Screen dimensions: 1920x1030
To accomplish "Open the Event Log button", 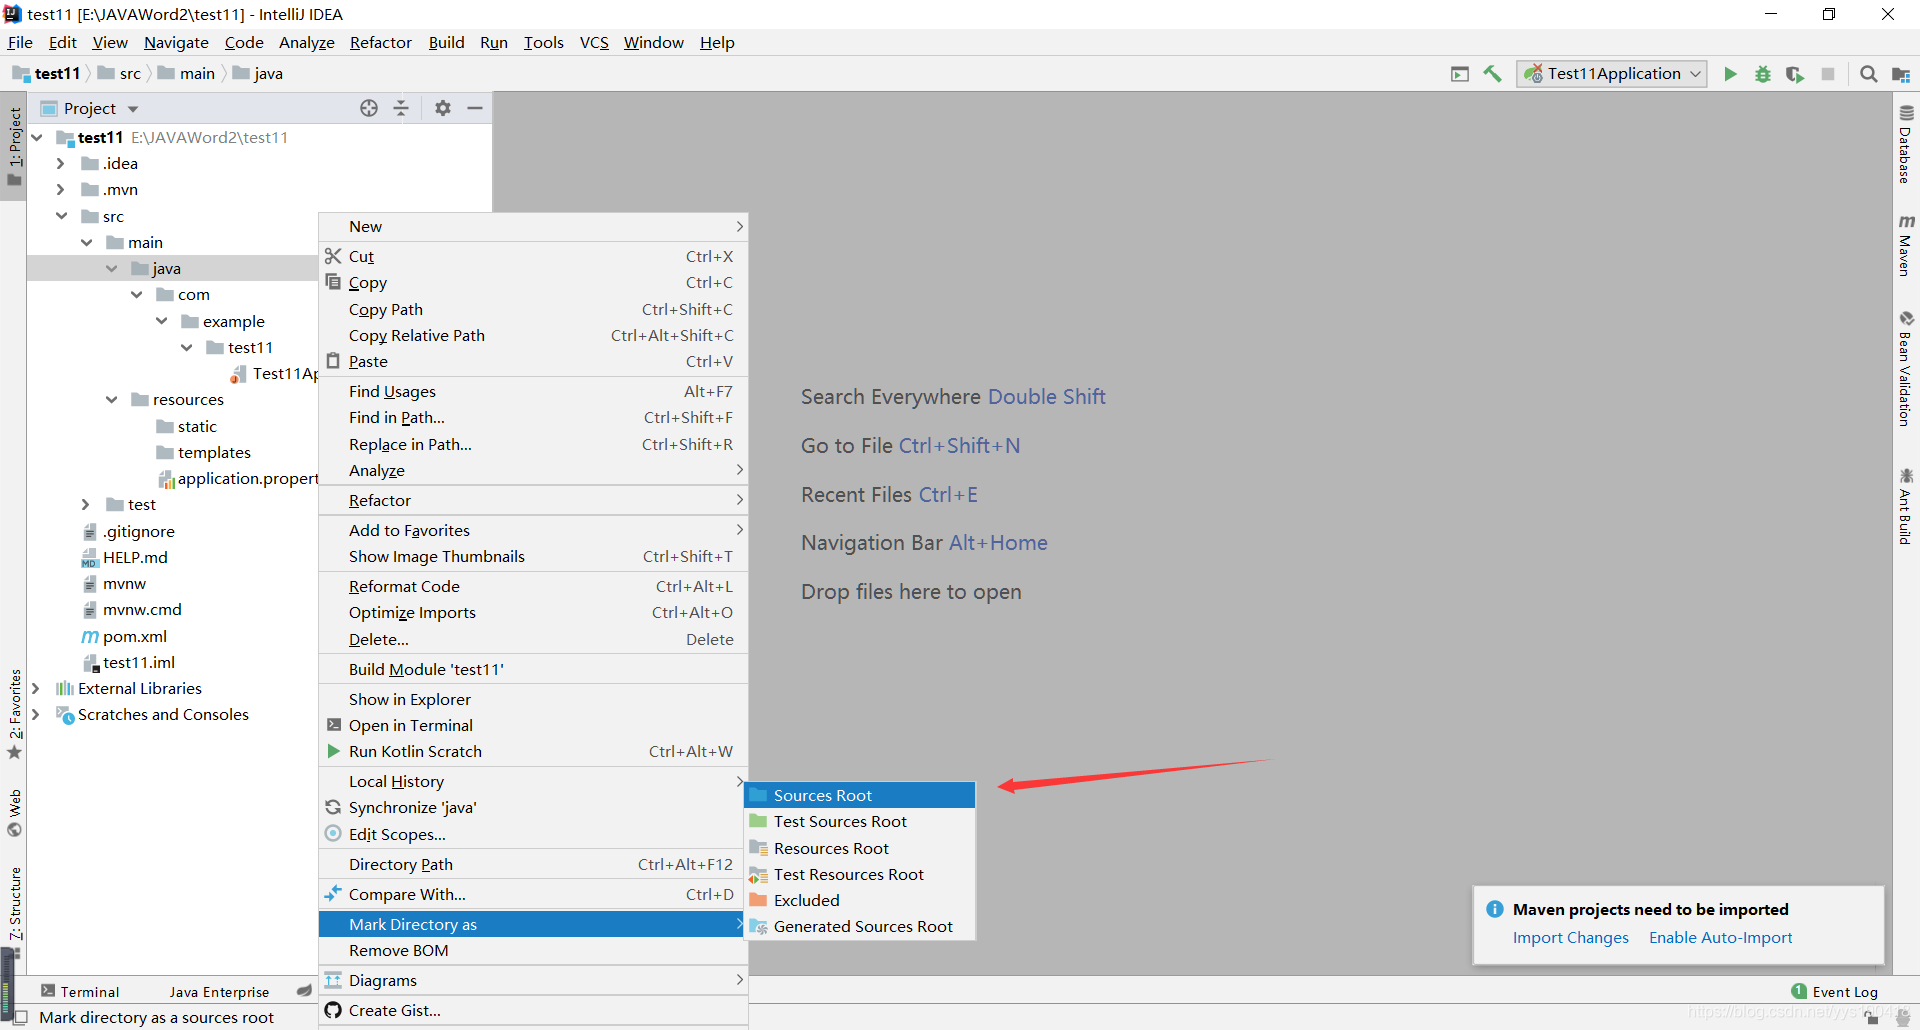I will pos(1835,991).
